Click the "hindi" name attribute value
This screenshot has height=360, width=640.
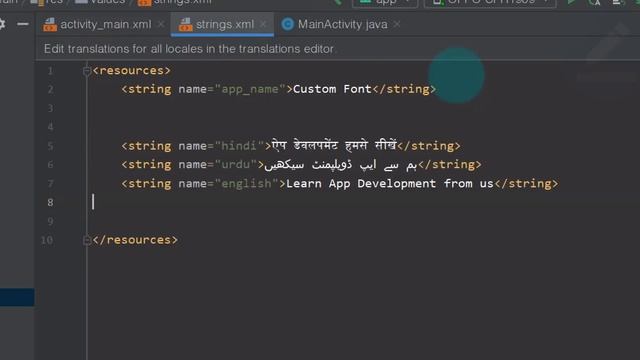click(x=239, y=146)
